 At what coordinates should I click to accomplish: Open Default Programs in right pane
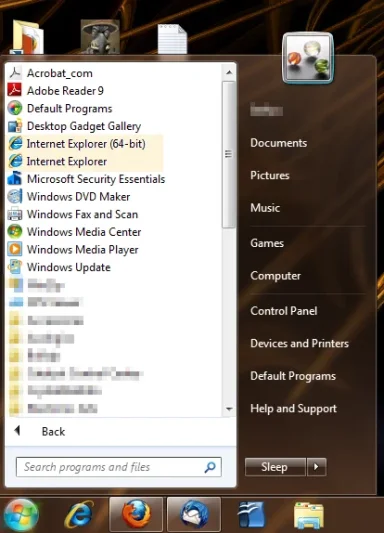point(293,376)
